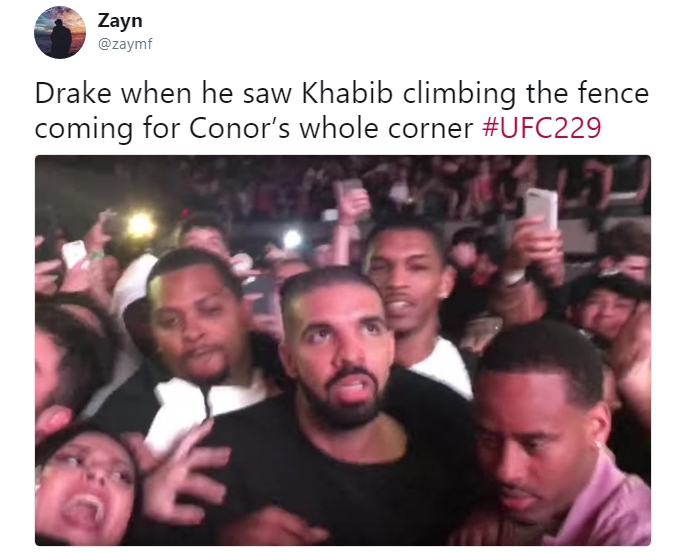Click the bright yellow camera flash light

click(x=140, y=225)
